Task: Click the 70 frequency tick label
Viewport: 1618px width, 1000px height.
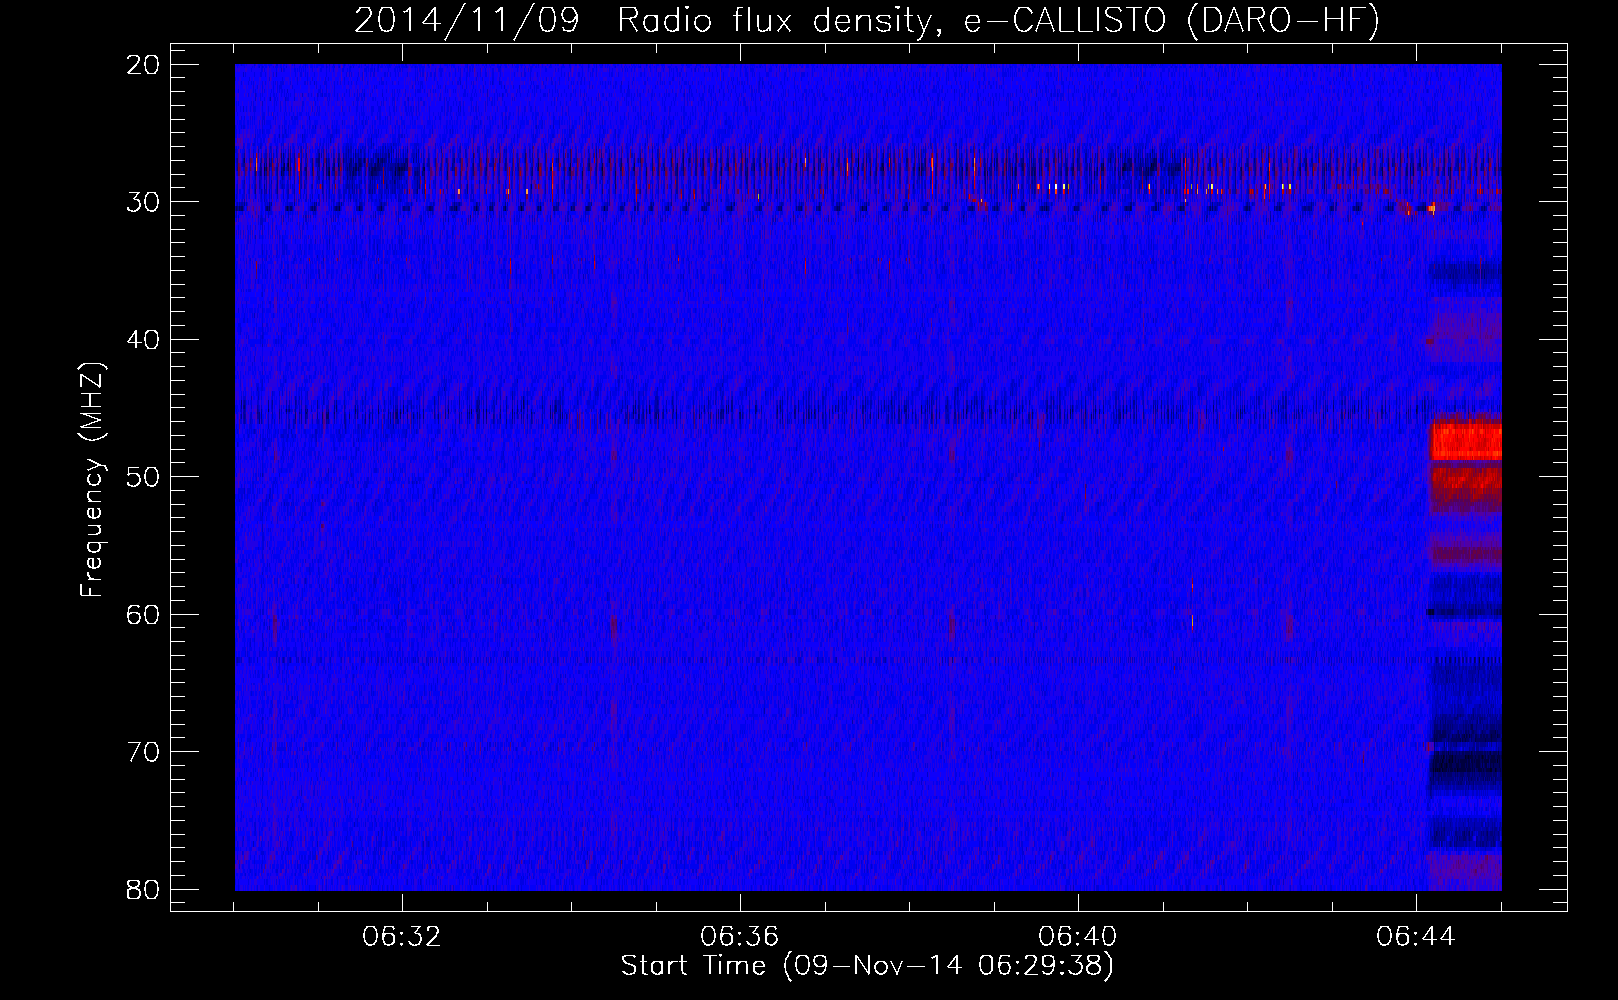Action: (x=143, y=752)
